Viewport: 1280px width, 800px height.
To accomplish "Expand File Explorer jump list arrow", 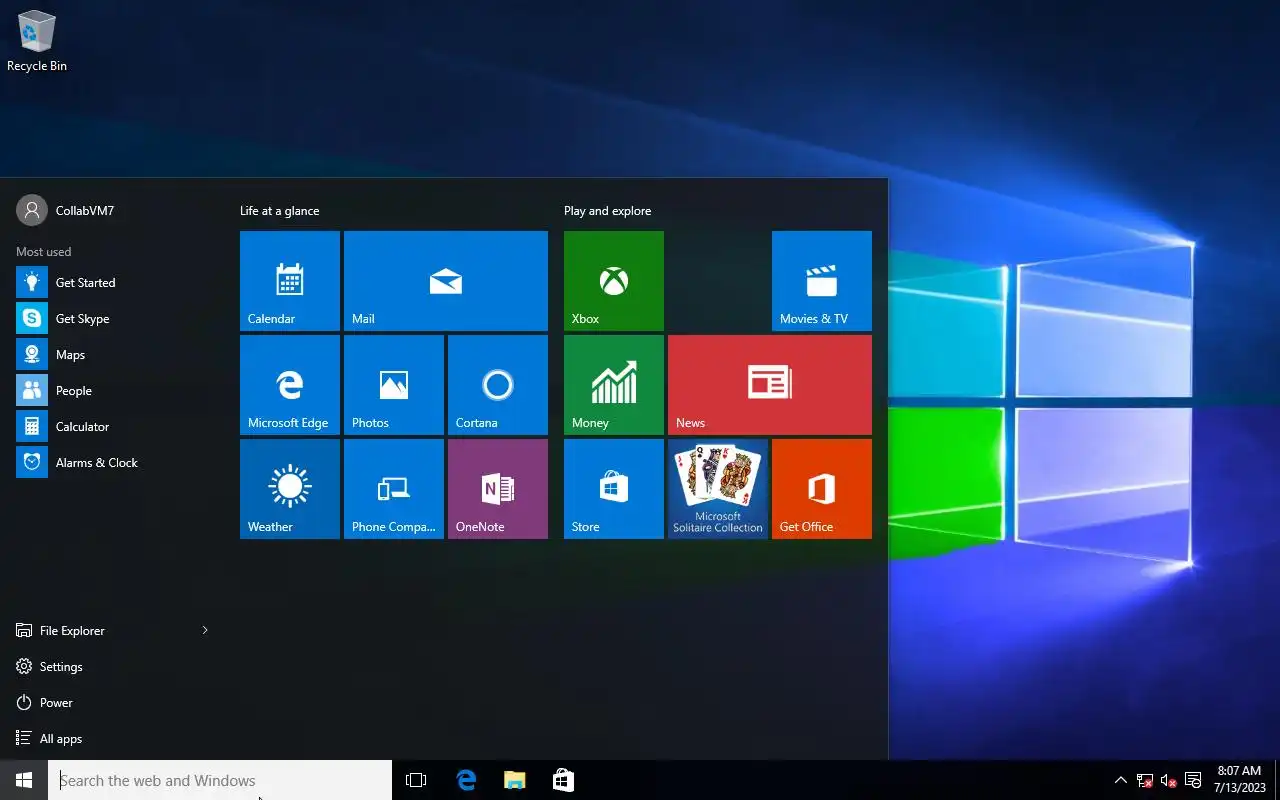I will click(x=205, y=631).
